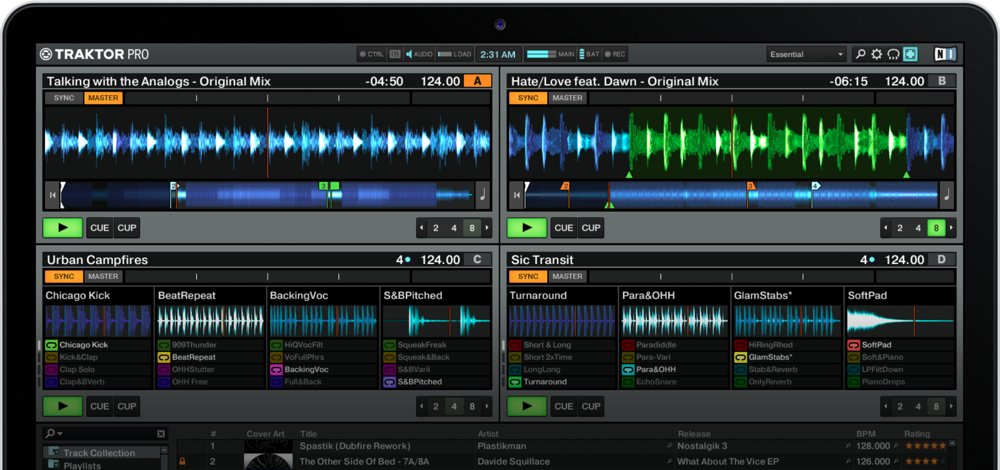Select the Para&OHH sample cell icon
Image resolution: width=1000 pixels, height=470 pixels.
[628, 369]
